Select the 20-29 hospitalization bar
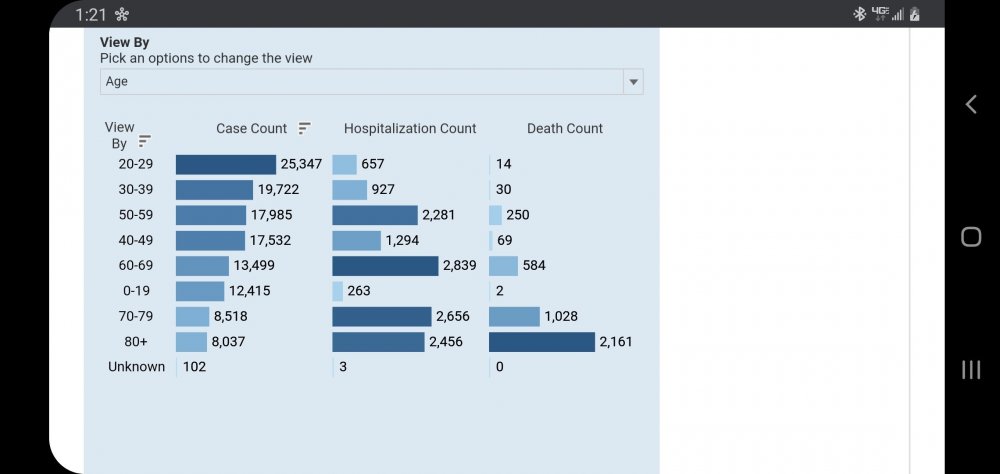The image size is (1000, 474). point(344,164)
